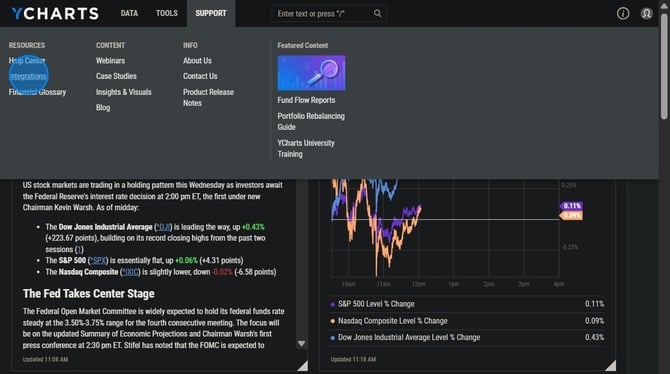Select S&P 500 Level % Change row

[x=467, y=304]
